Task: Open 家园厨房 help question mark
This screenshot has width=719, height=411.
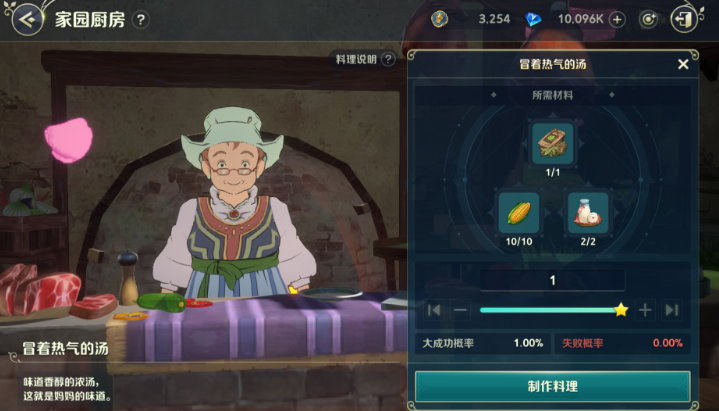Action: 141,20
